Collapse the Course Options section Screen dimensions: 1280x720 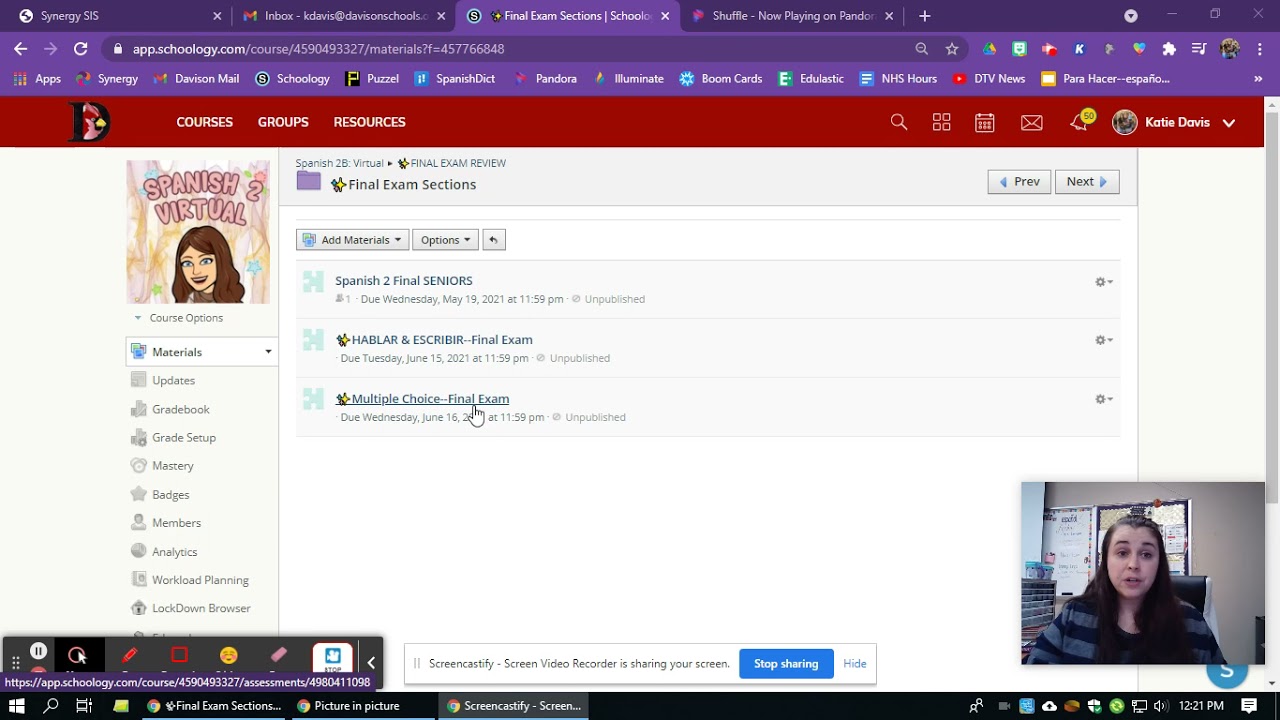click(179, 318)
